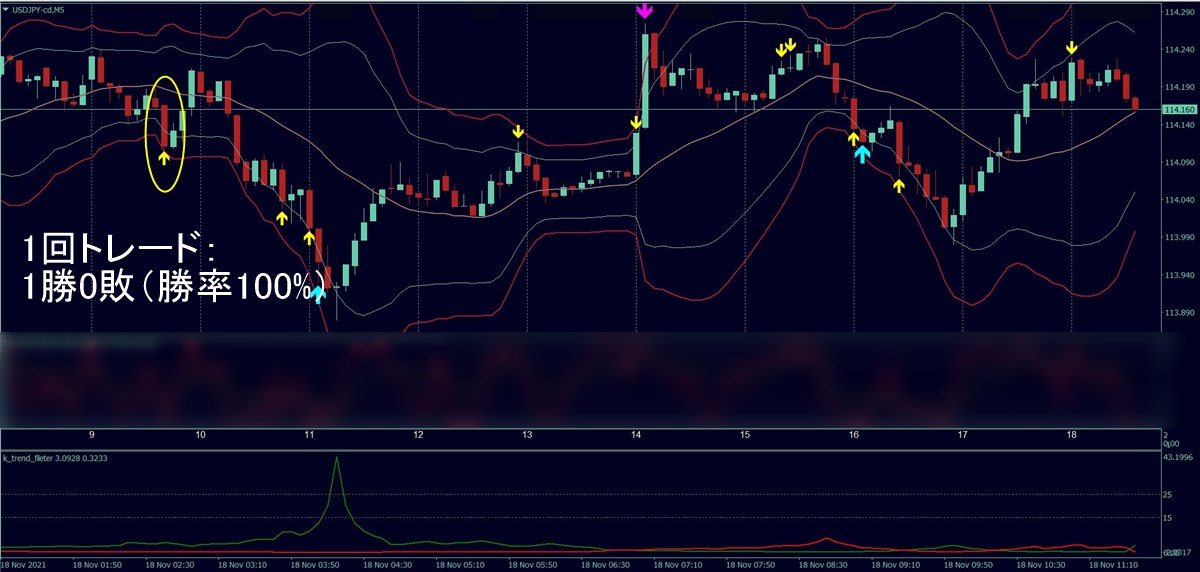The width and height of the screenshot is (1200, 572).
Task: Click the hour 9 label
Action: click(x=91, y=435)
